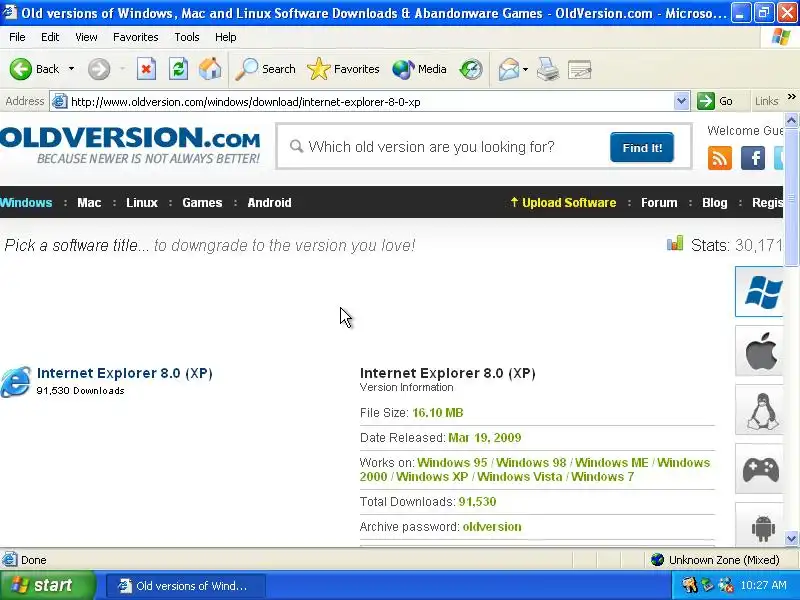Screen dimensions: 800x600
Task: Click the Upload Software link
Action: (x=563, y=203)
